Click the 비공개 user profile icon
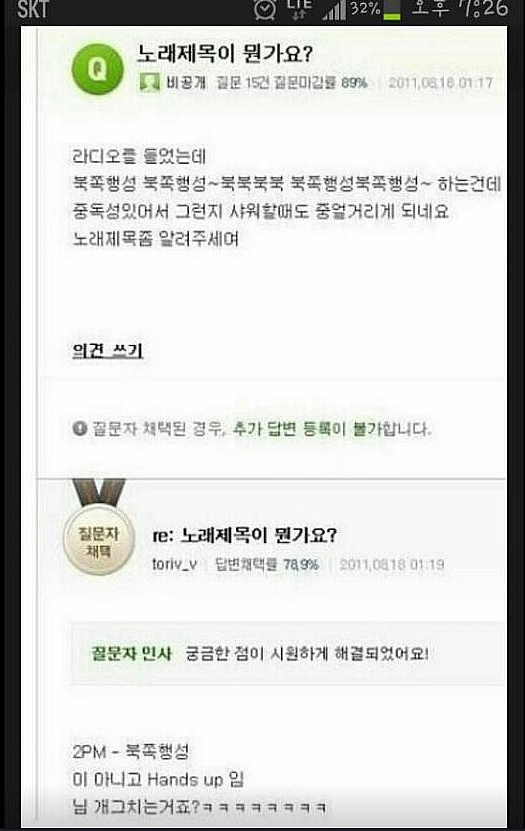 [149, 82]
